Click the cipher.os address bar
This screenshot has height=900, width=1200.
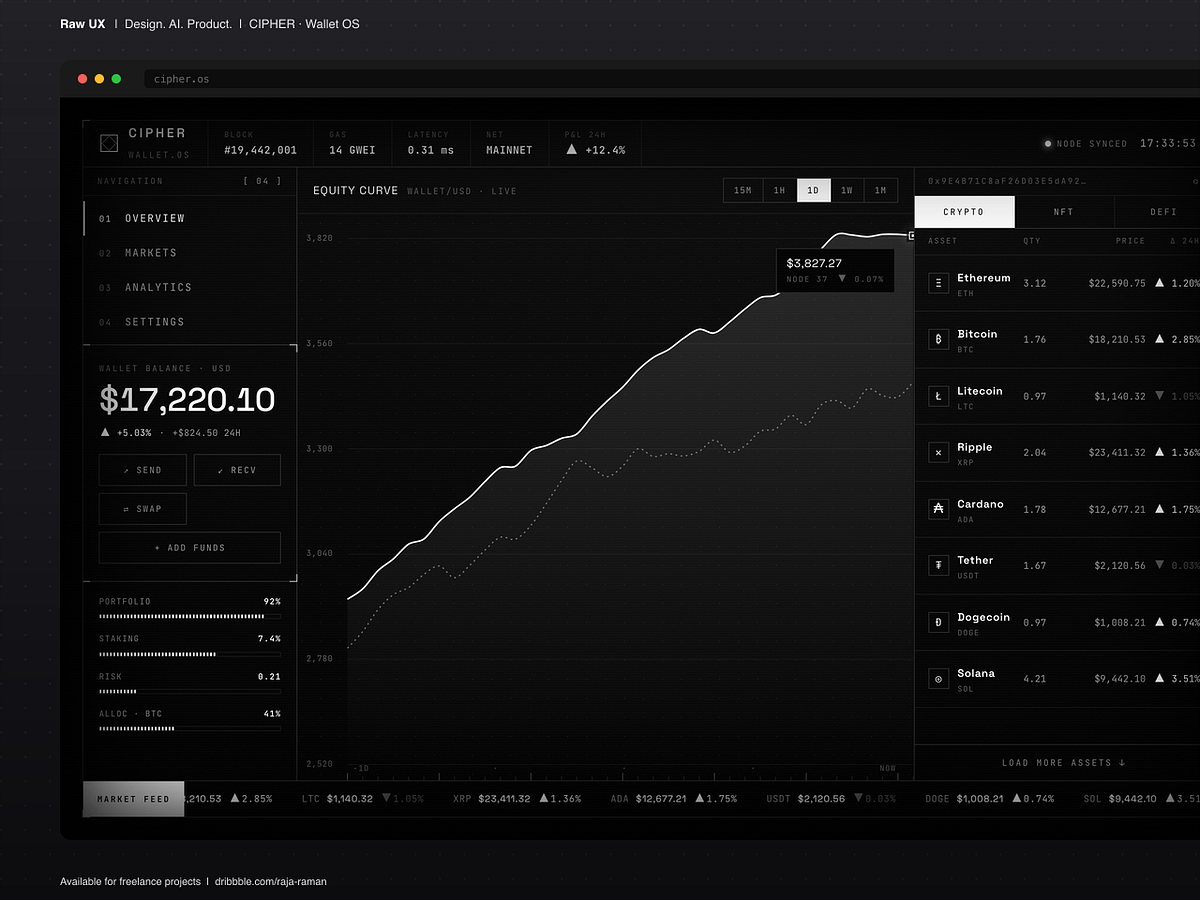click(x=672, y=79)
